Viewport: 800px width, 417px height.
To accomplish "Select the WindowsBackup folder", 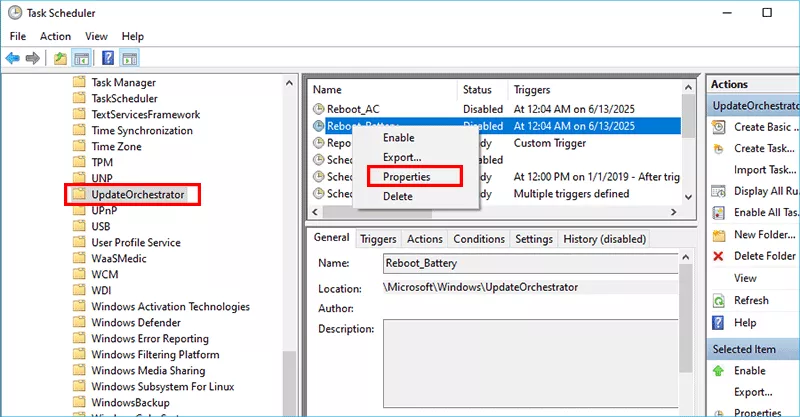I will pos(131,403).
